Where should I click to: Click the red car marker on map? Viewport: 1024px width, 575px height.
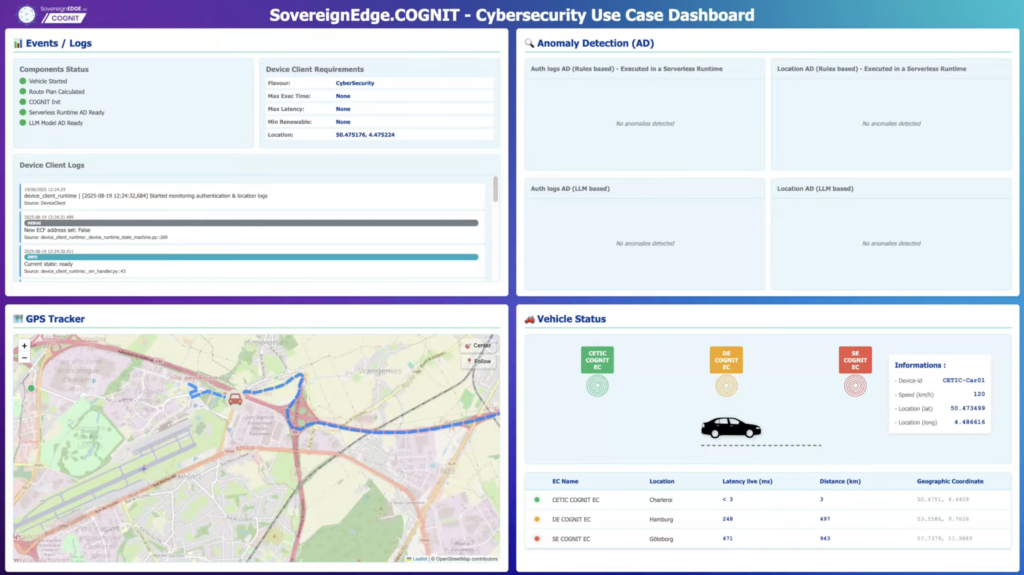pyautogui.click(x=235, y=398)
